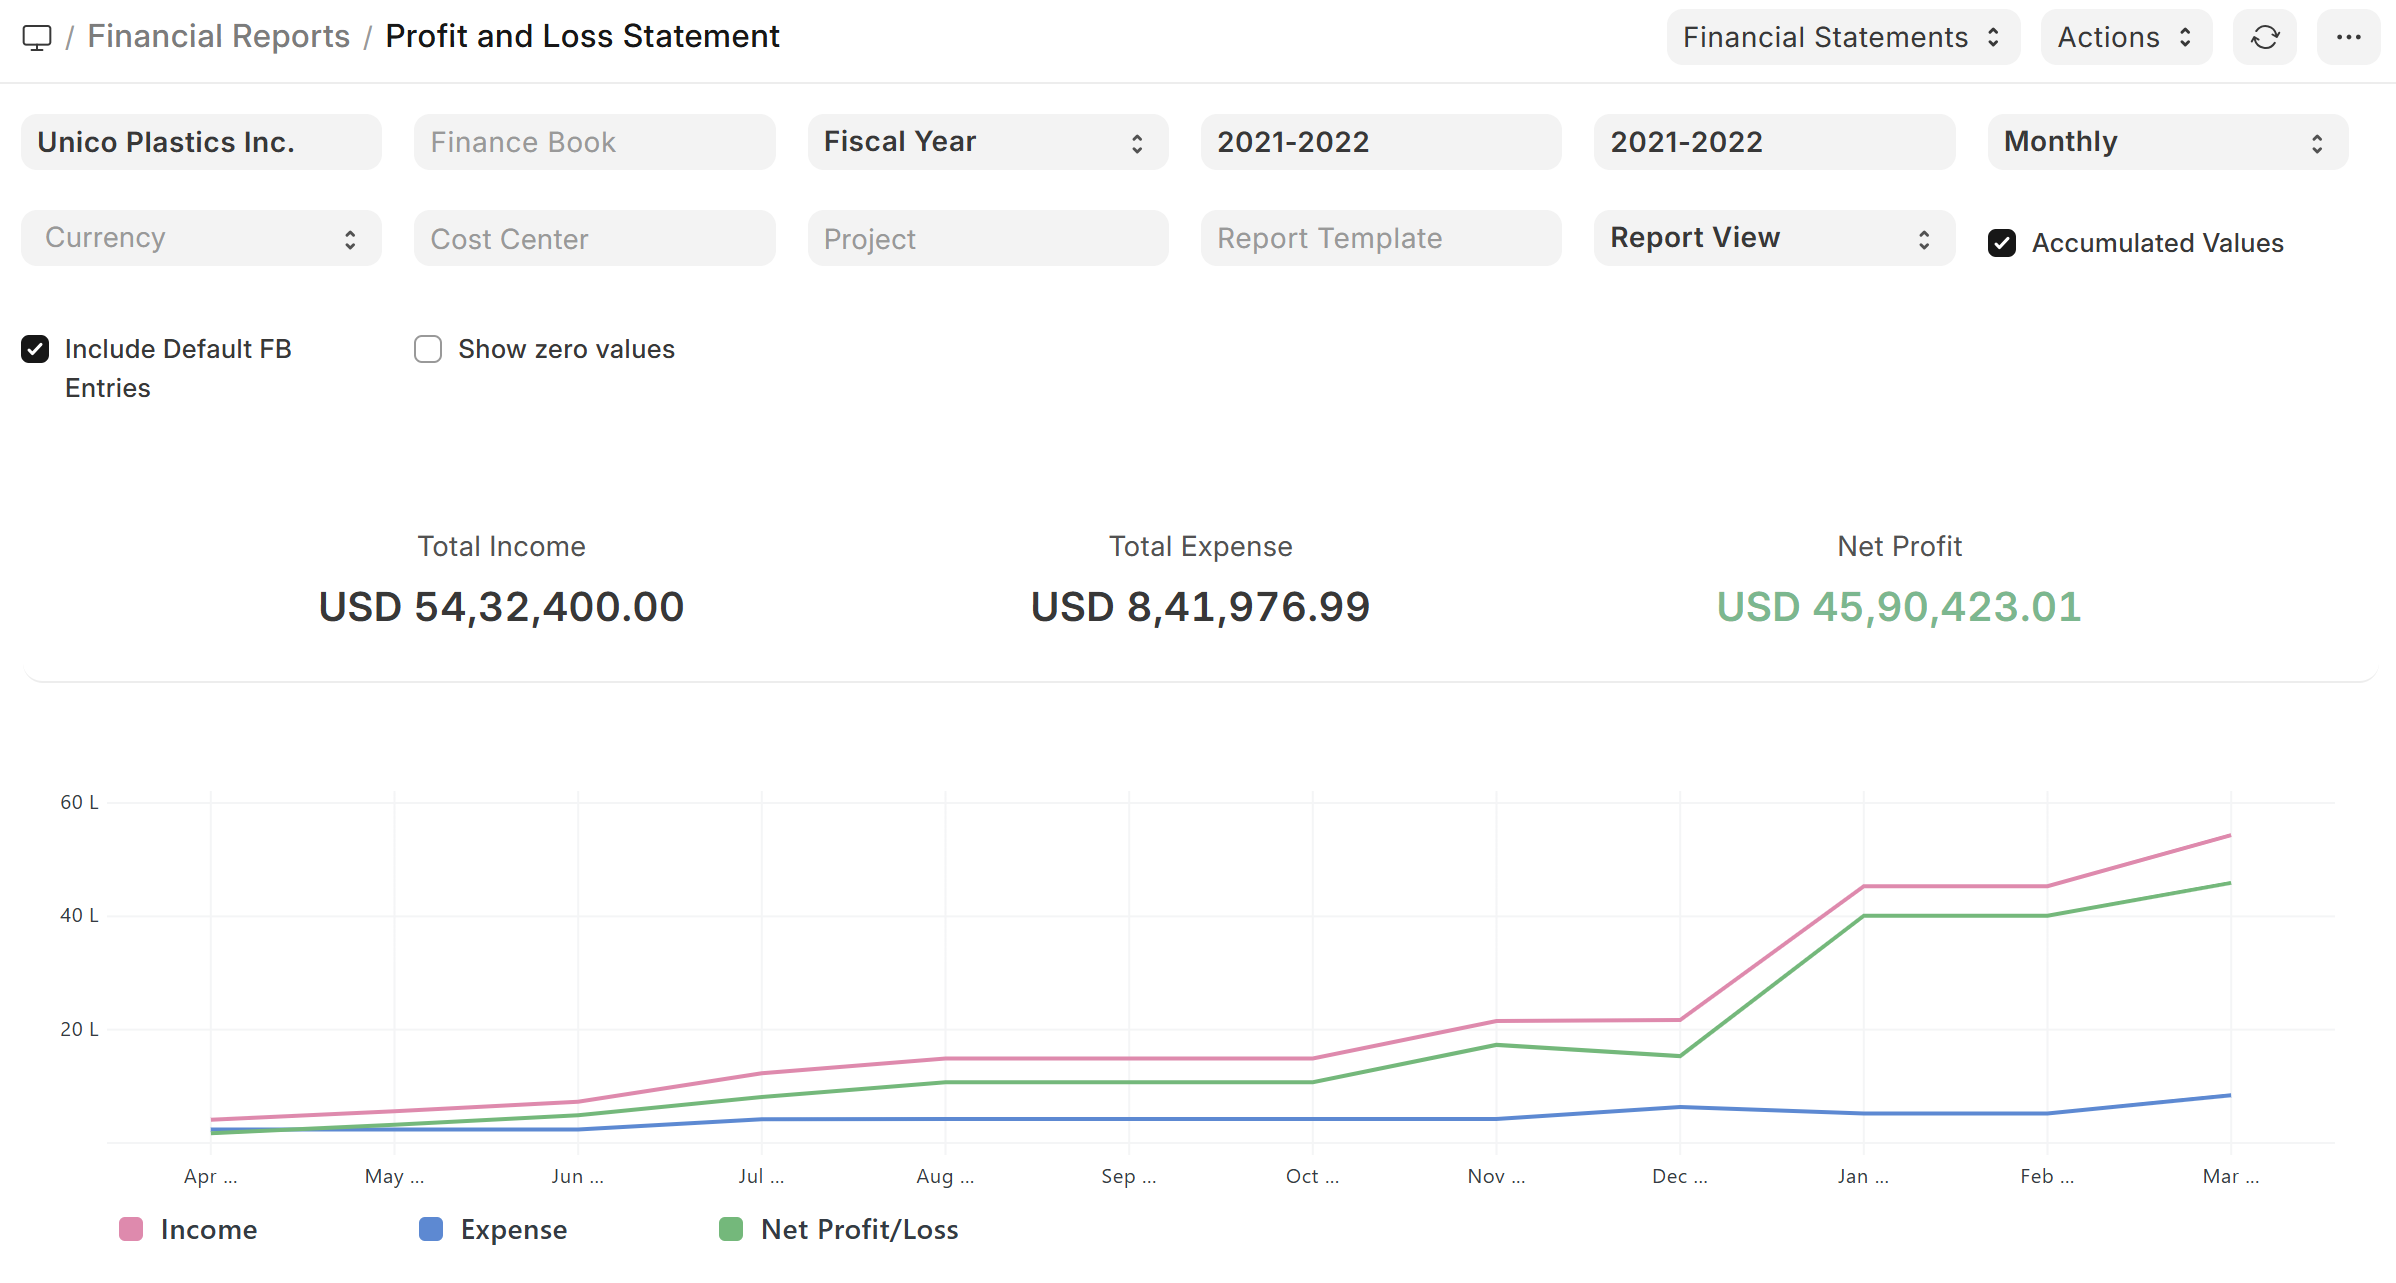Enable the Show zero values checkbox
The height and width of the screenshot is (1283, 2396).
pyautogui.click(x=428, y=349)
